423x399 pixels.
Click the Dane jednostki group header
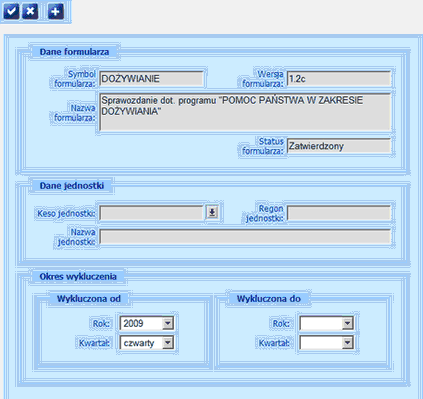[x=72, y=186]
